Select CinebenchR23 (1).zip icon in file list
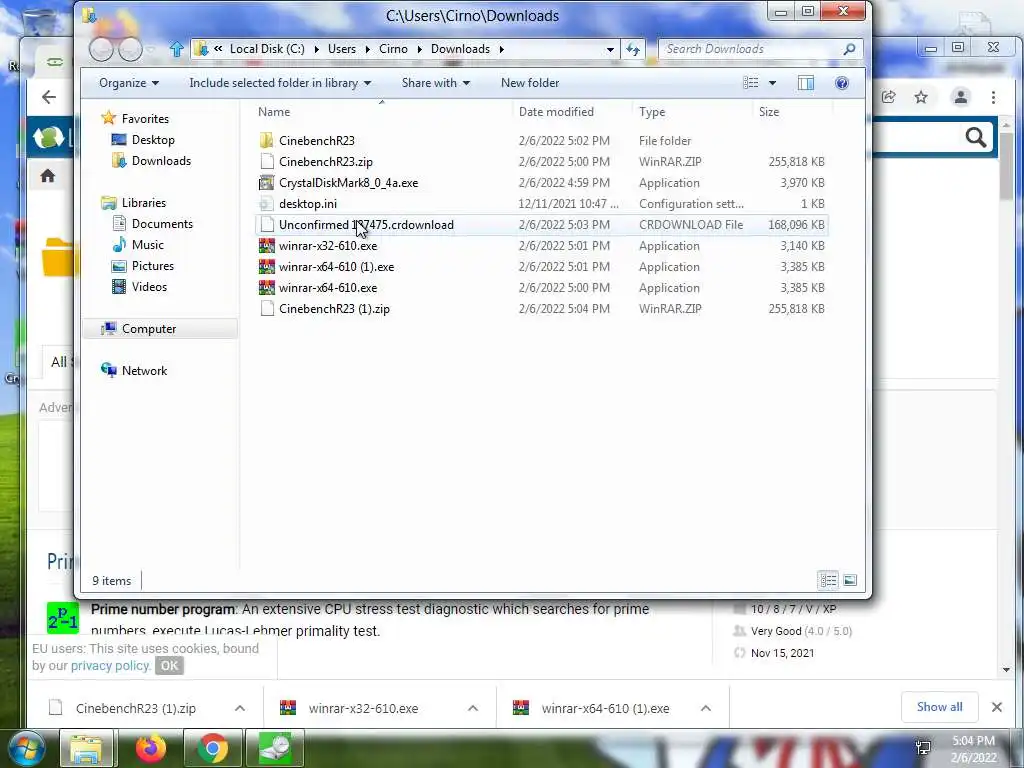 [x=266, y=308]
